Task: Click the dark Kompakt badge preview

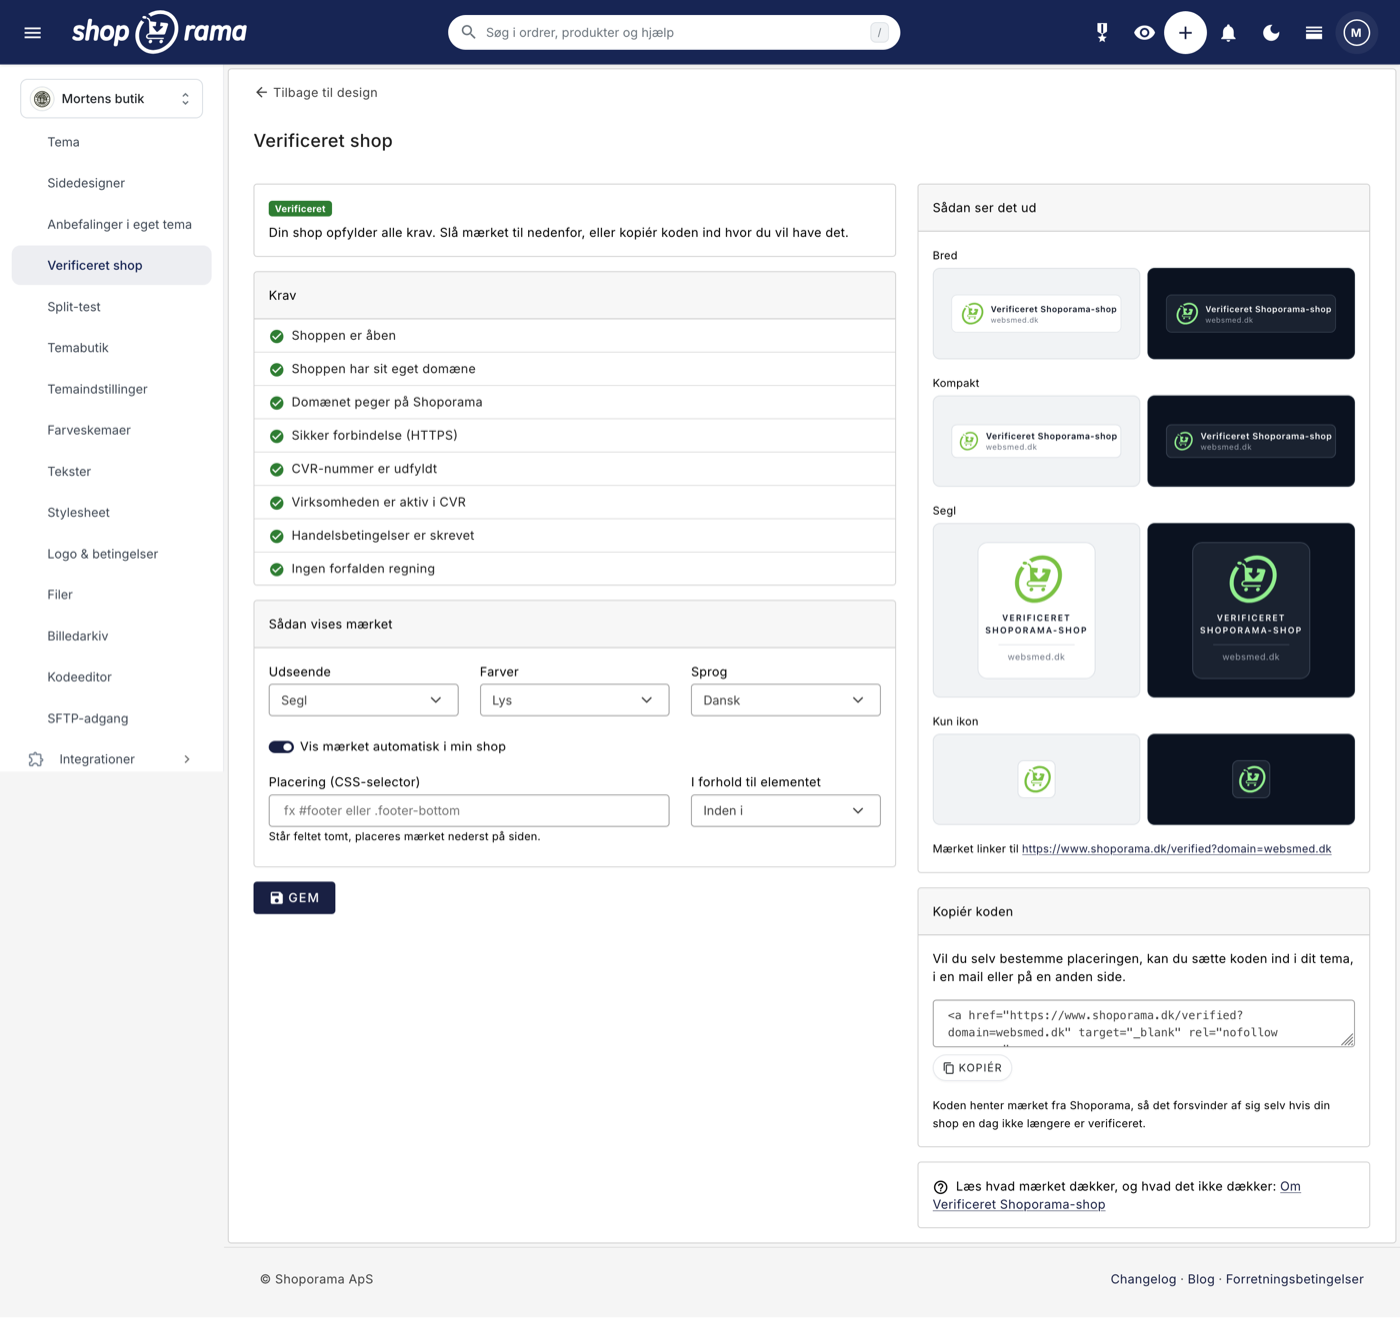Action: point(1251,441)
